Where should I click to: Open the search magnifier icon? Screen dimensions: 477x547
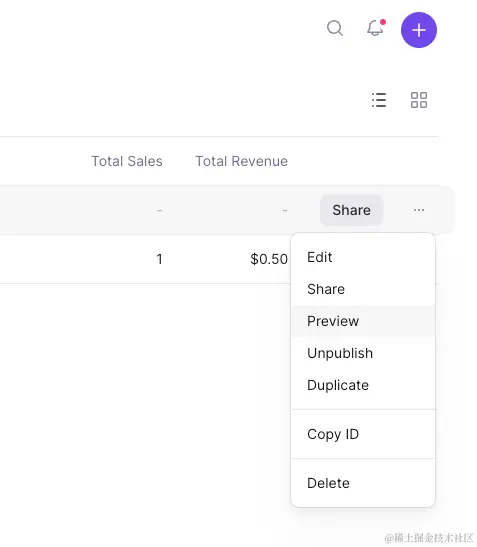335,28
